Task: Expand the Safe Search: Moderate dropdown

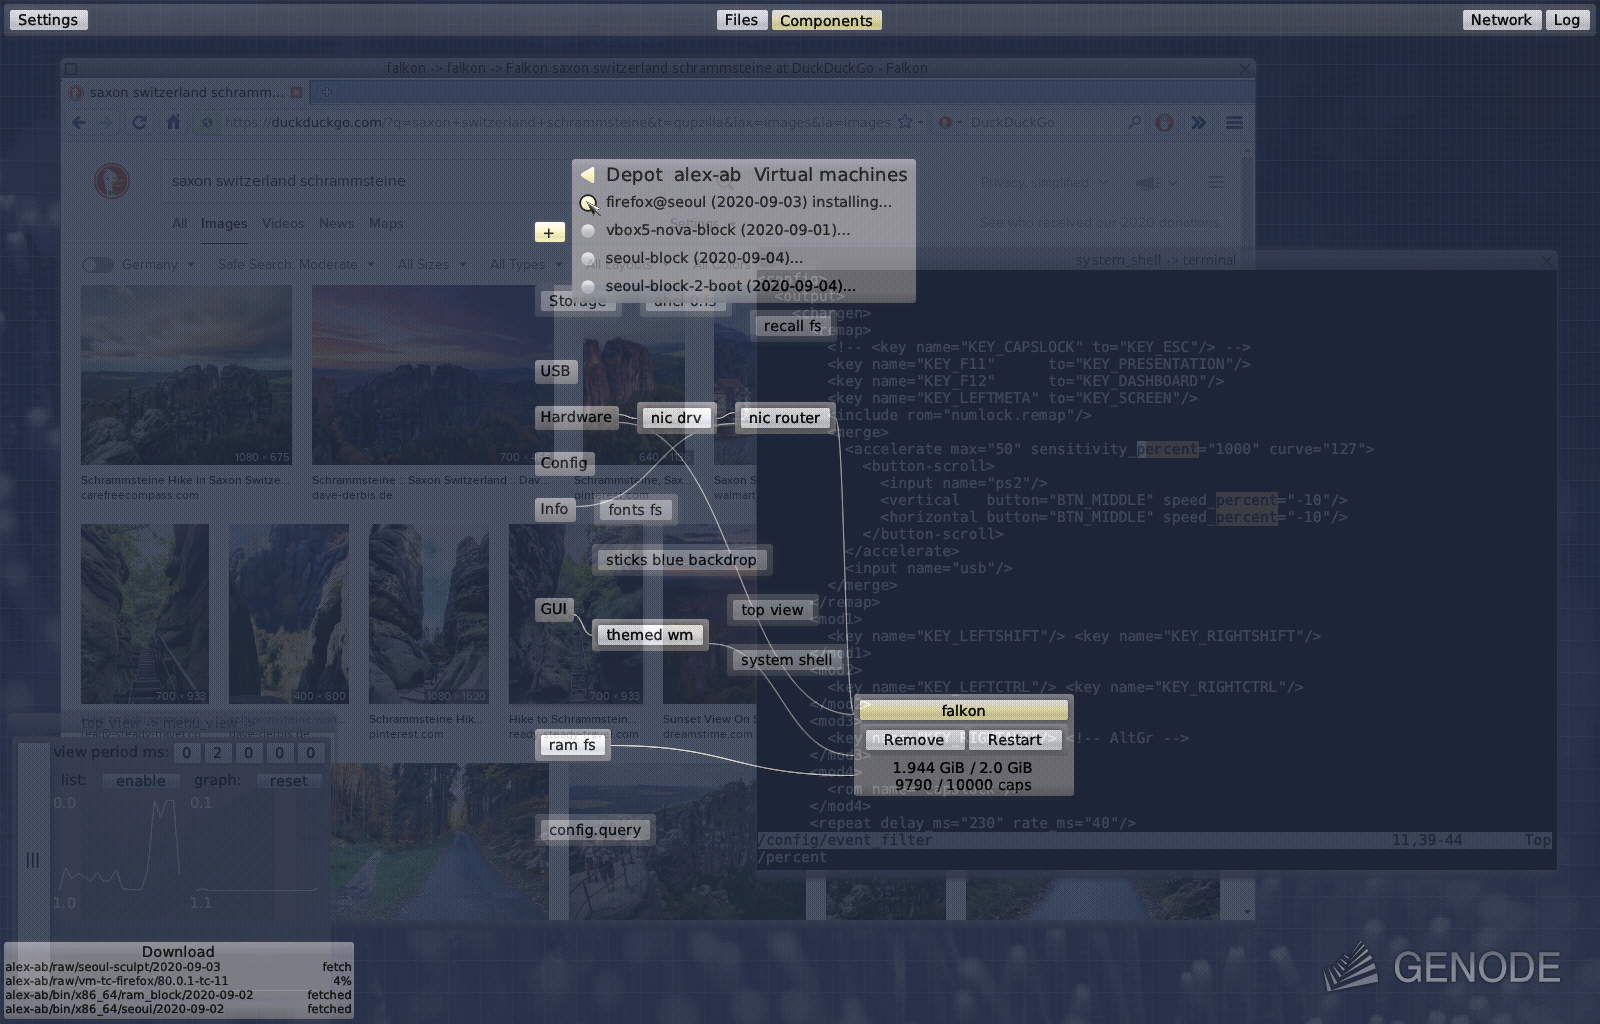Action: pos(296,265)
